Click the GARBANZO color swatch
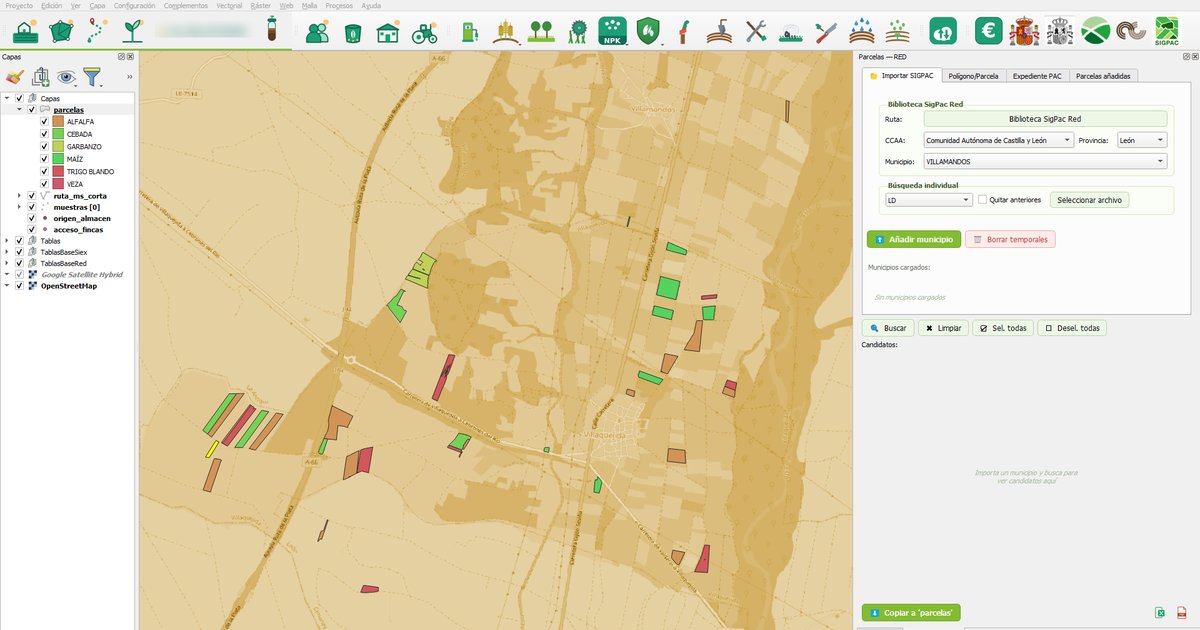This screenshot has width=1200, height=630. pos(58,147)
